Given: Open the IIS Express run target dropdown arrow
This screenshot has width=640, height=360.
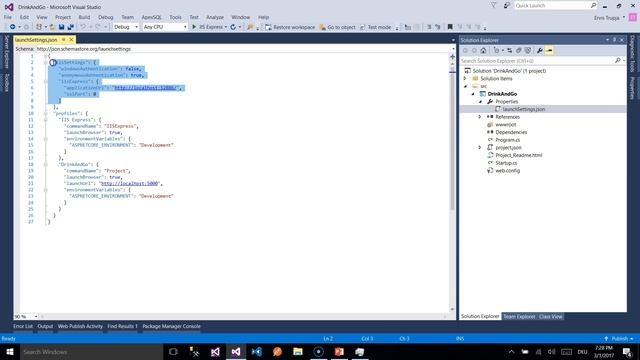Looking at the screenshot, I should click(226, 27).
